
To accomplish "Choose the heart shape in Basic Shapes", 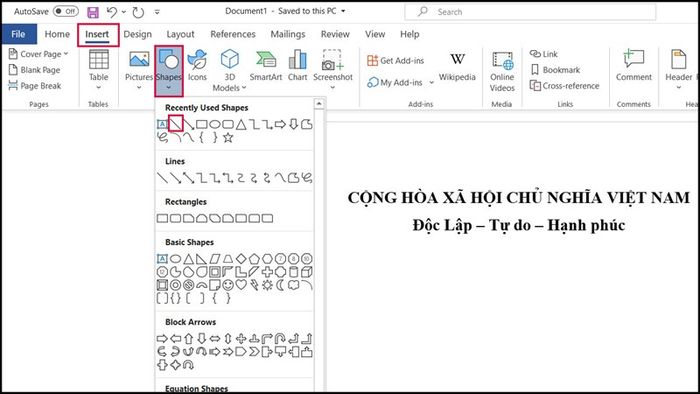I will [x=241, y=285].
